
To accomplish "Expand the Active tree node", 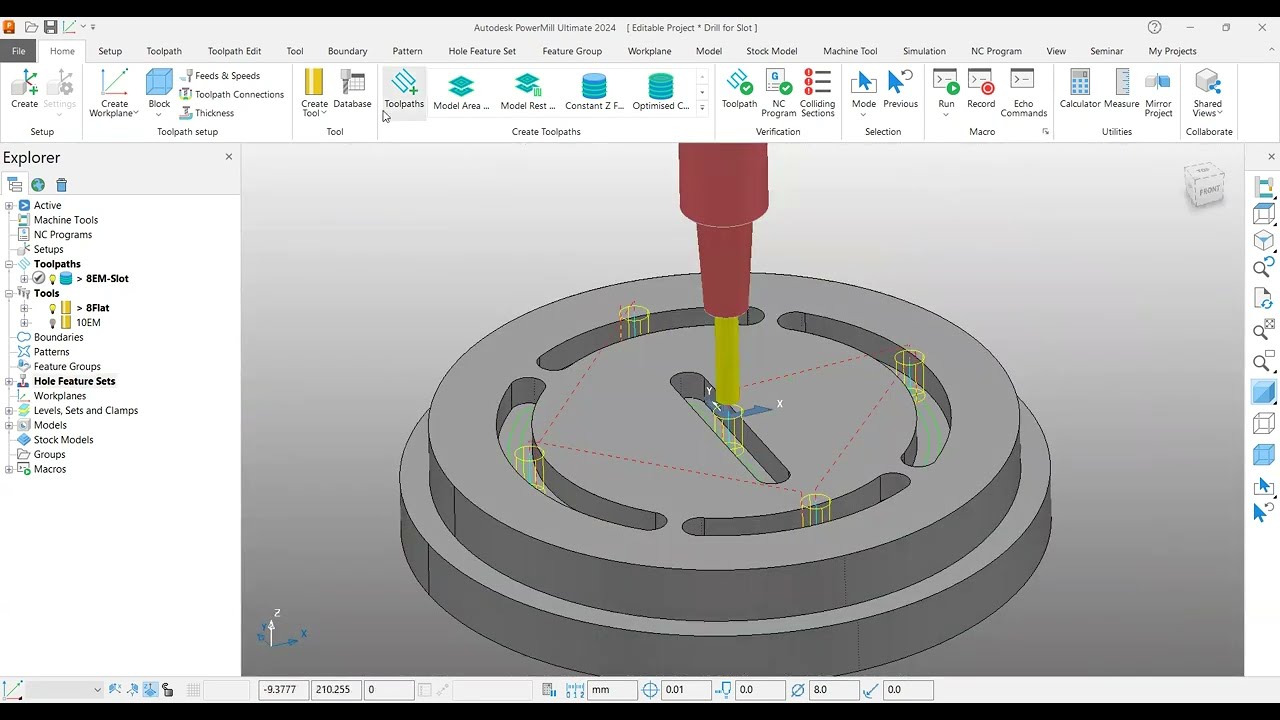I will pyautogui.click(x=9, y=205).
